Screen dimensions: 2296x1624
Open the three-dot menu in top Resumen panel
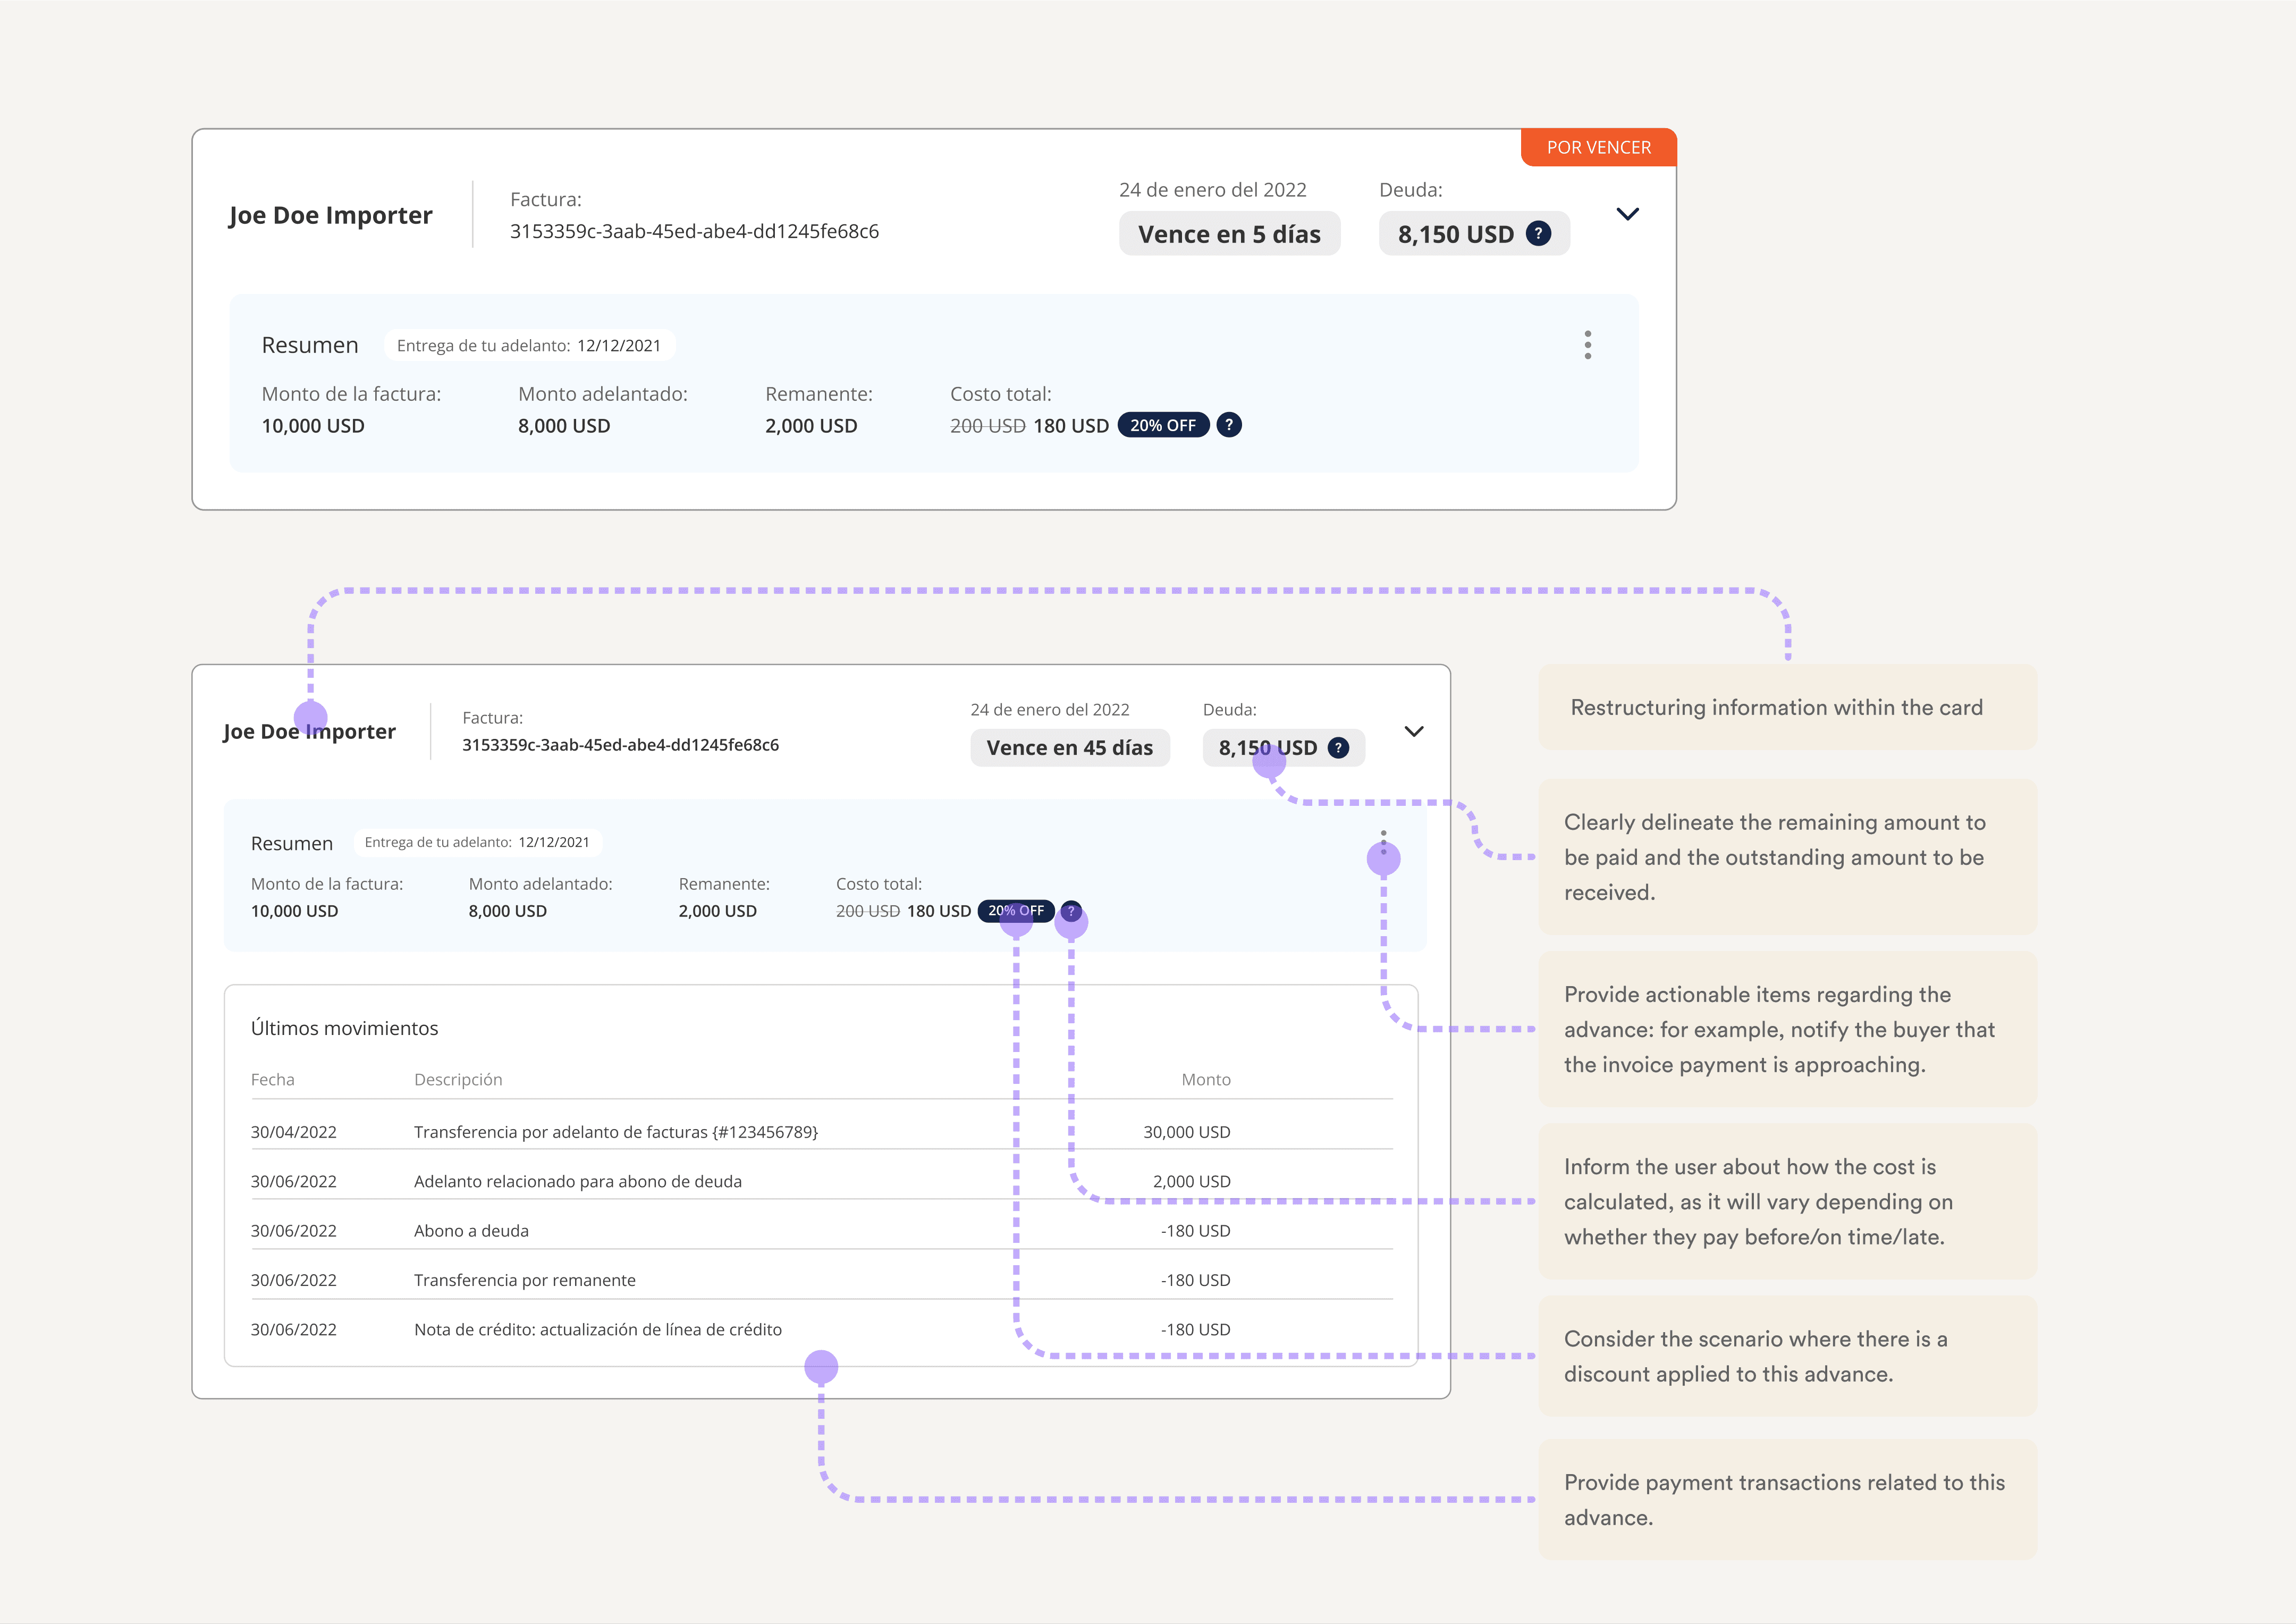point(1587,345)
